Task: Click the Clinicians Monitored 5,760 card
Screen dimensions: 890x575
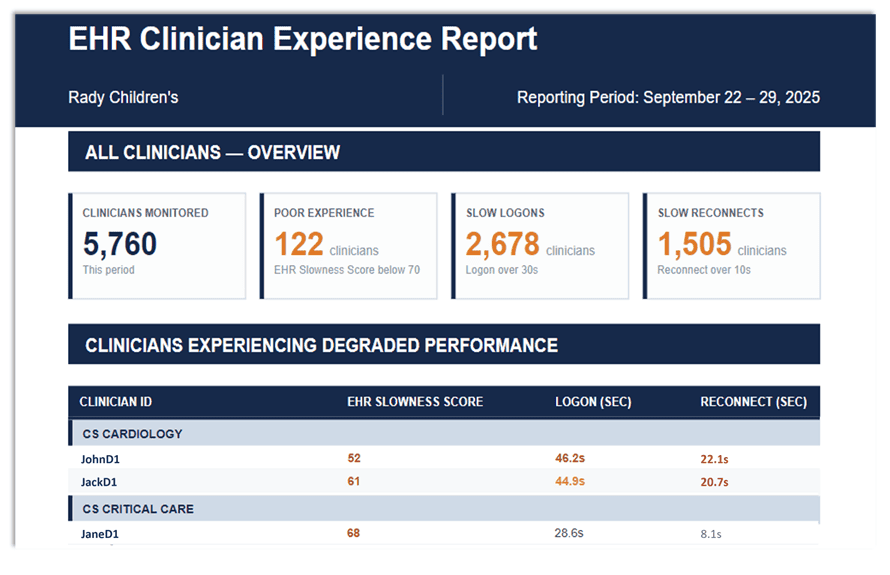Action: (157, 246)
